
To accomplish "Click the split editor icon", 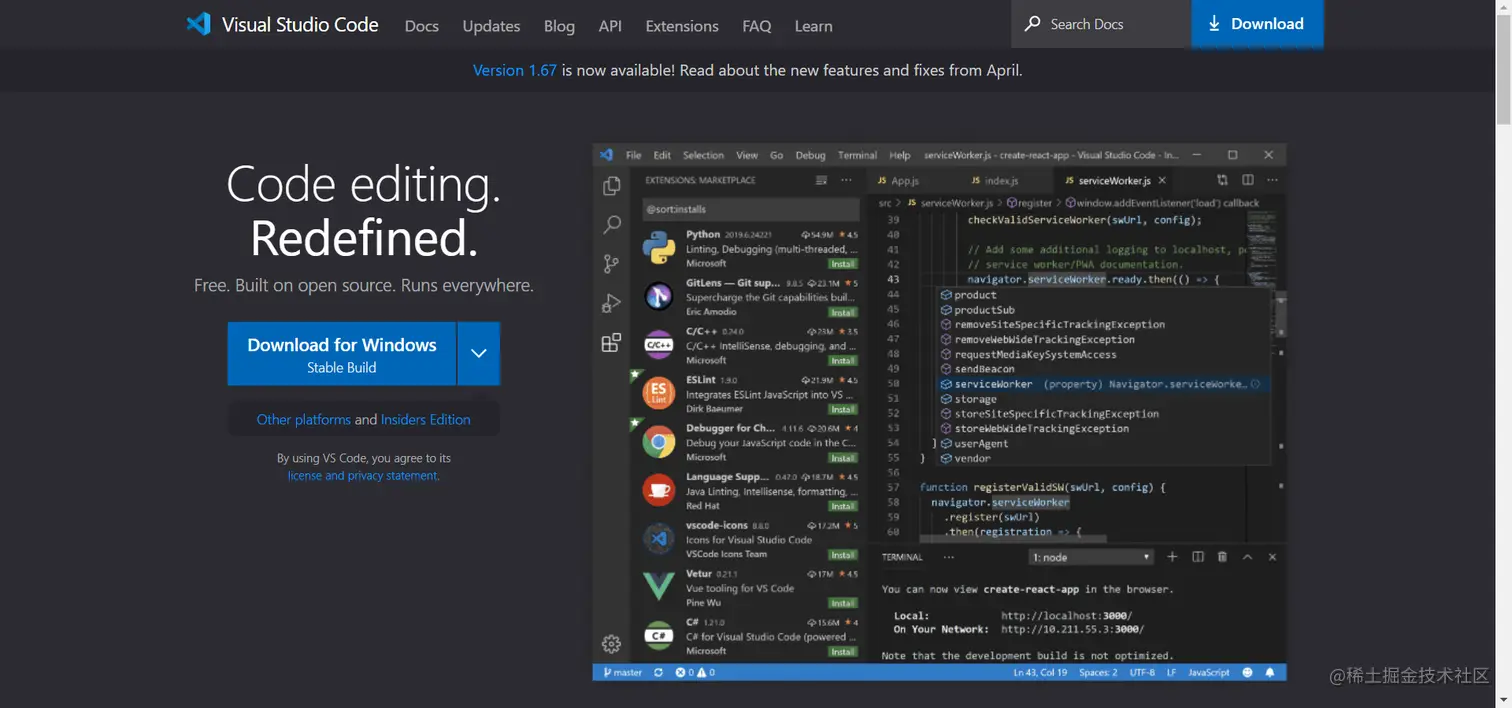I will (x=1248, y=181).
